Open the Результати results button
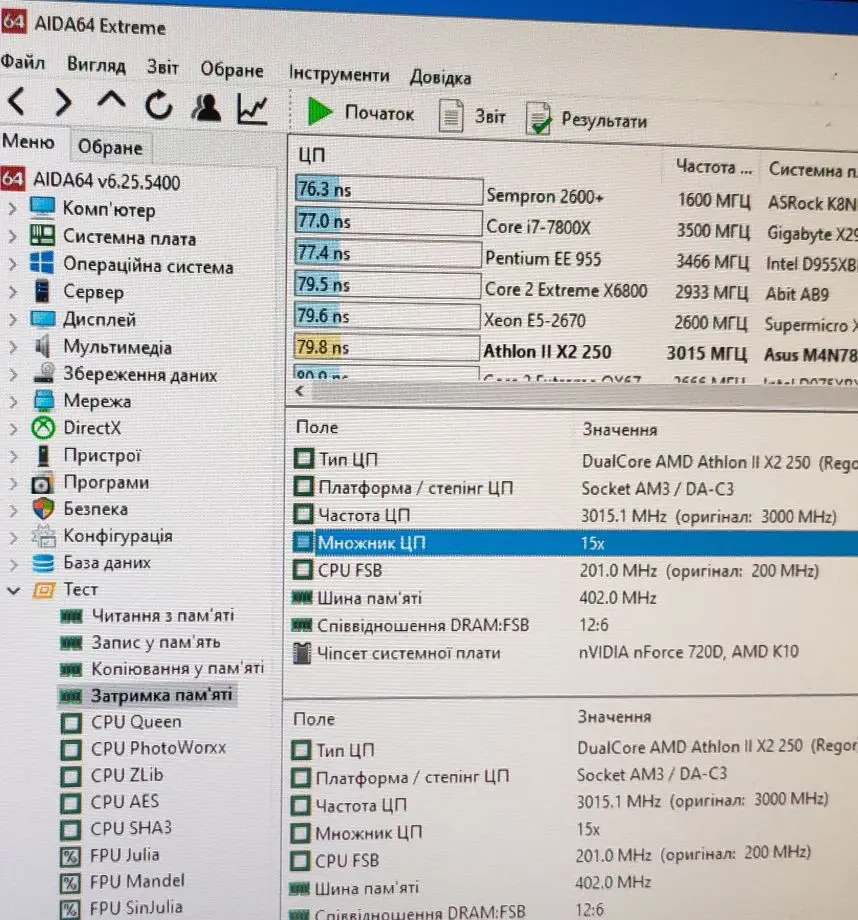Viewport: 858px width, 920px height. 587,119
